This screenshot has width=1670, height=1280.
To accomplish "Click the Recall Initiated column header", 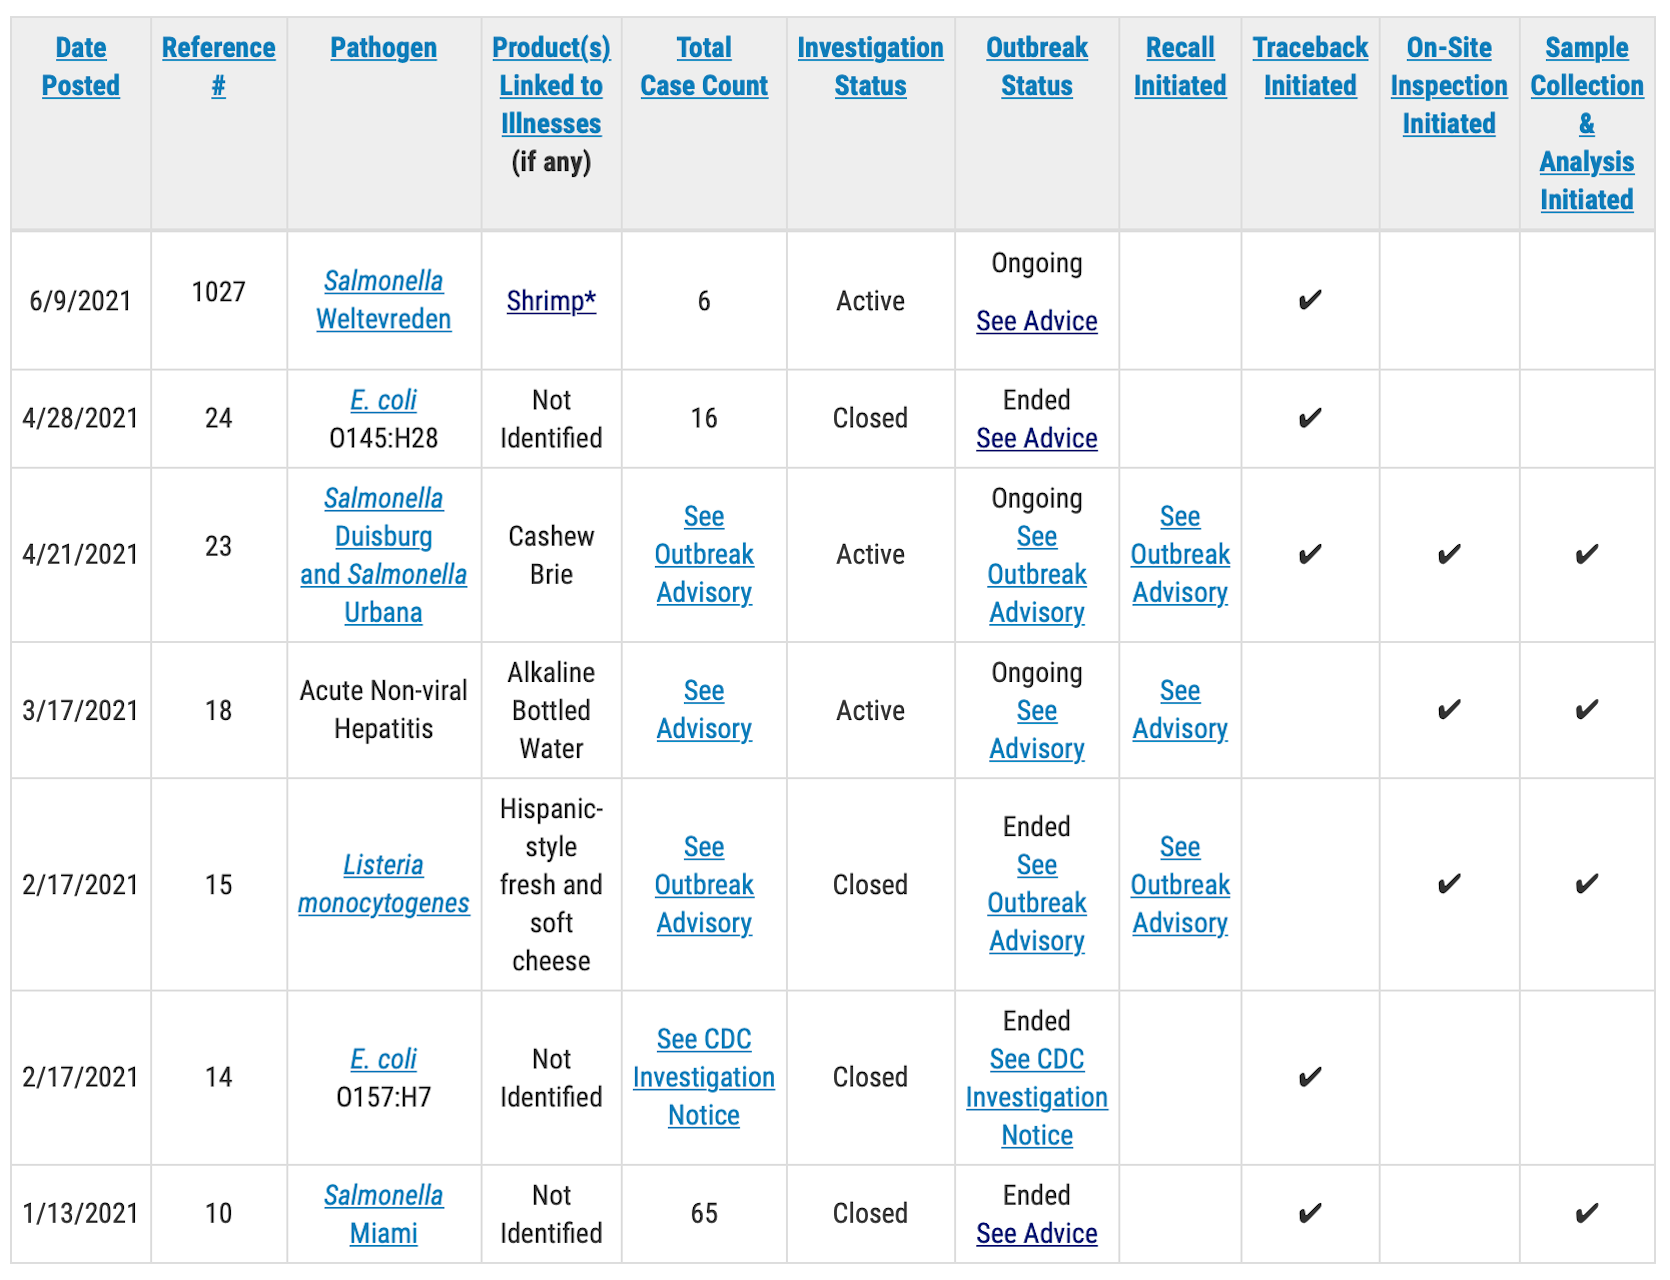I will pos(1180,67).
